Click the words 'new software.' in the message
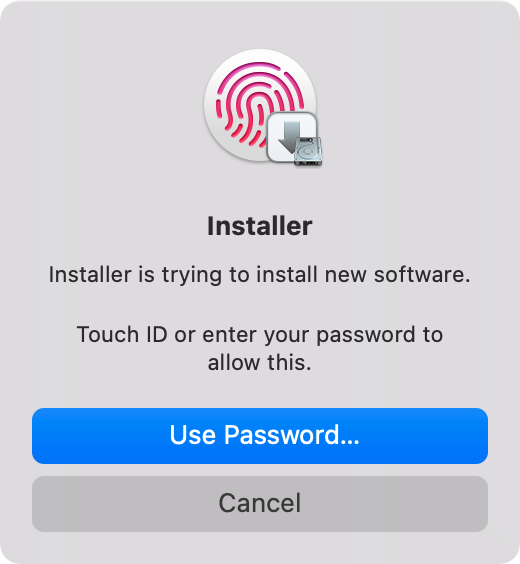 (398, 275)
